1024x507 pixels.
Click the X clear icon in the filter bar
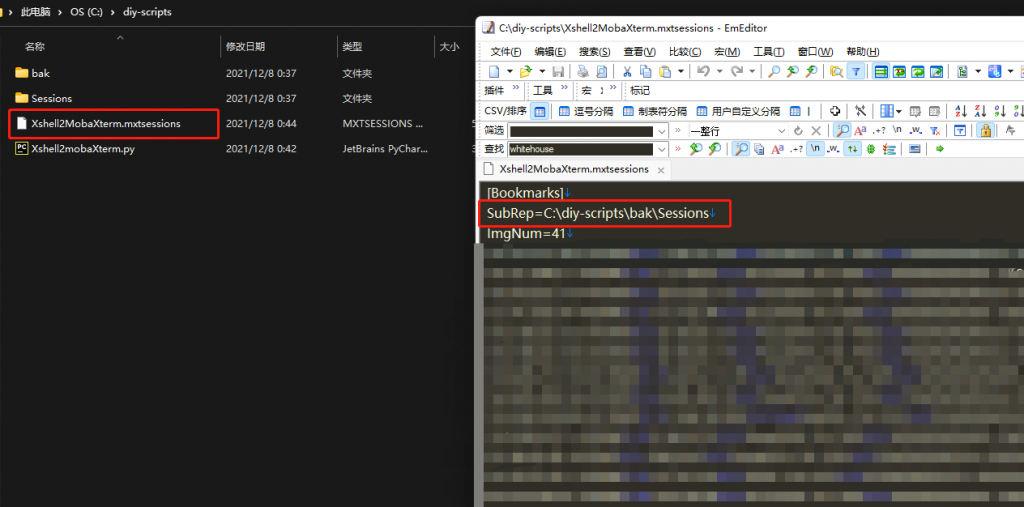pyautogui.click(x=816, y=131)
